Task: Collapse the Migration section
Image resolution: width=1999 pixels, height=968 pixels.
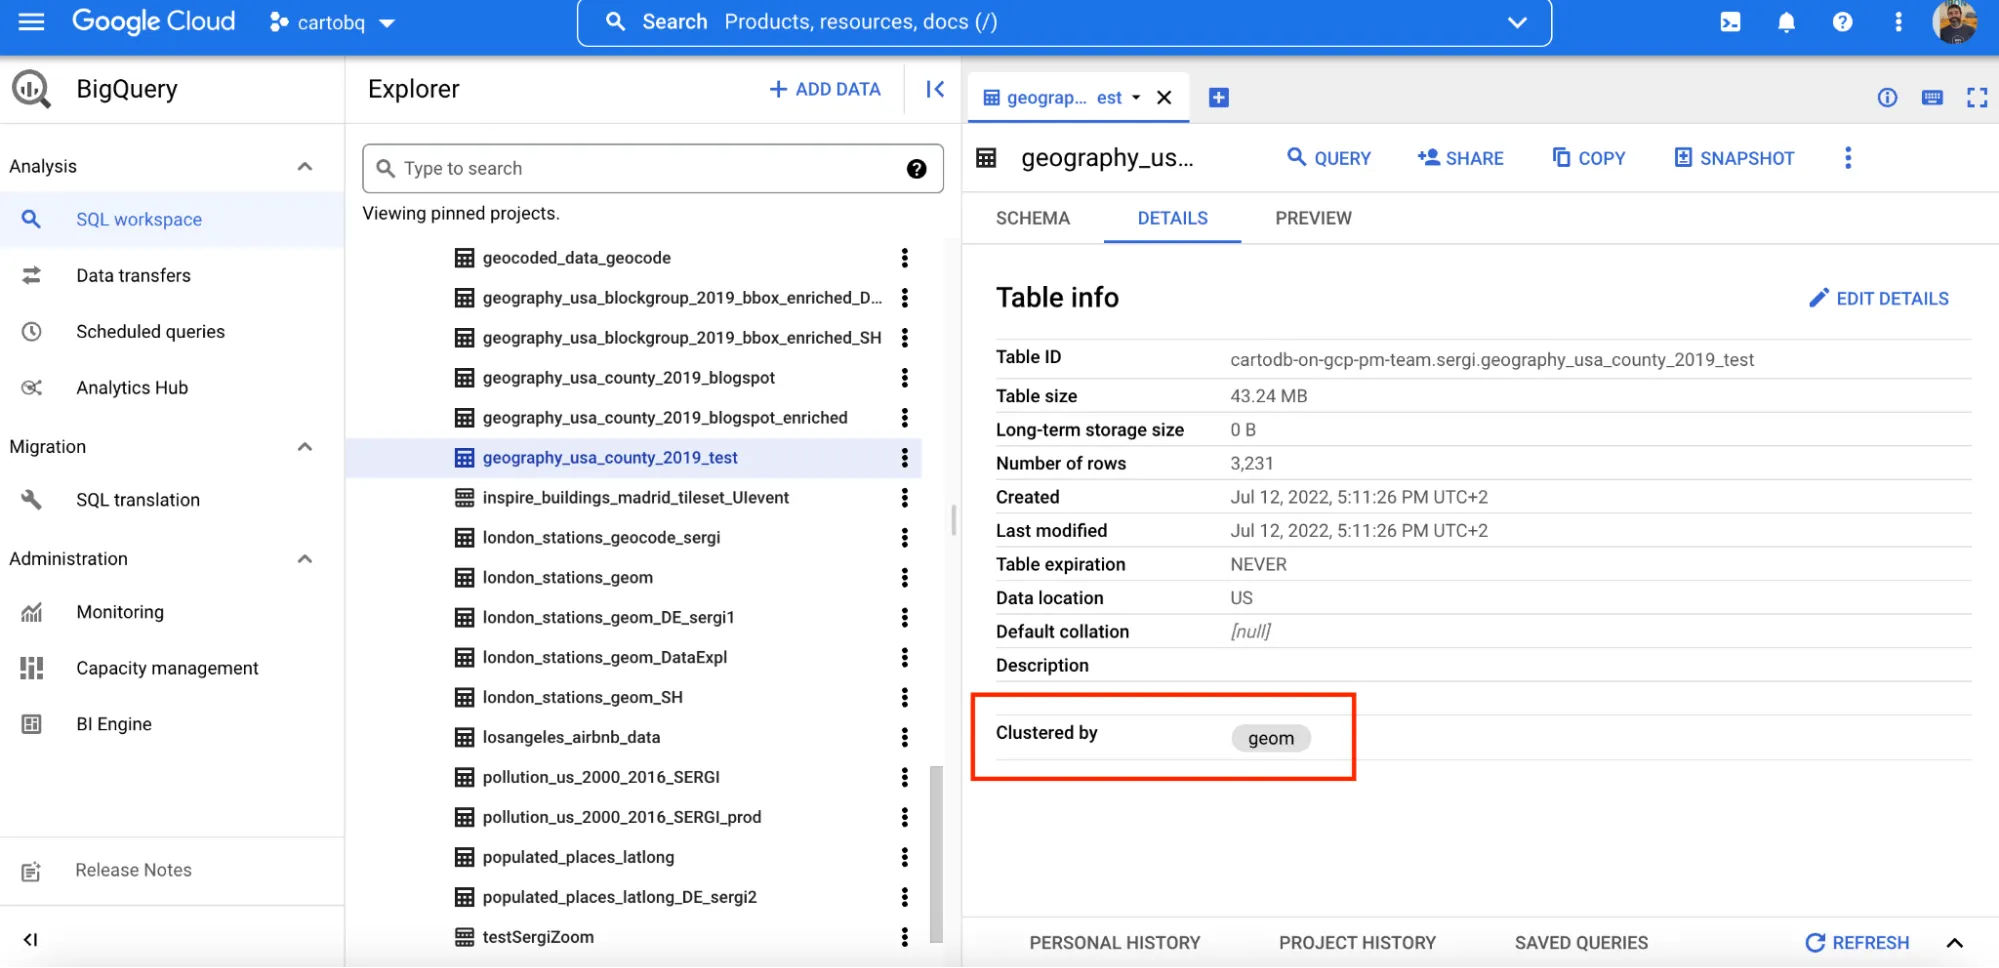Action: (x=305, y=446)
